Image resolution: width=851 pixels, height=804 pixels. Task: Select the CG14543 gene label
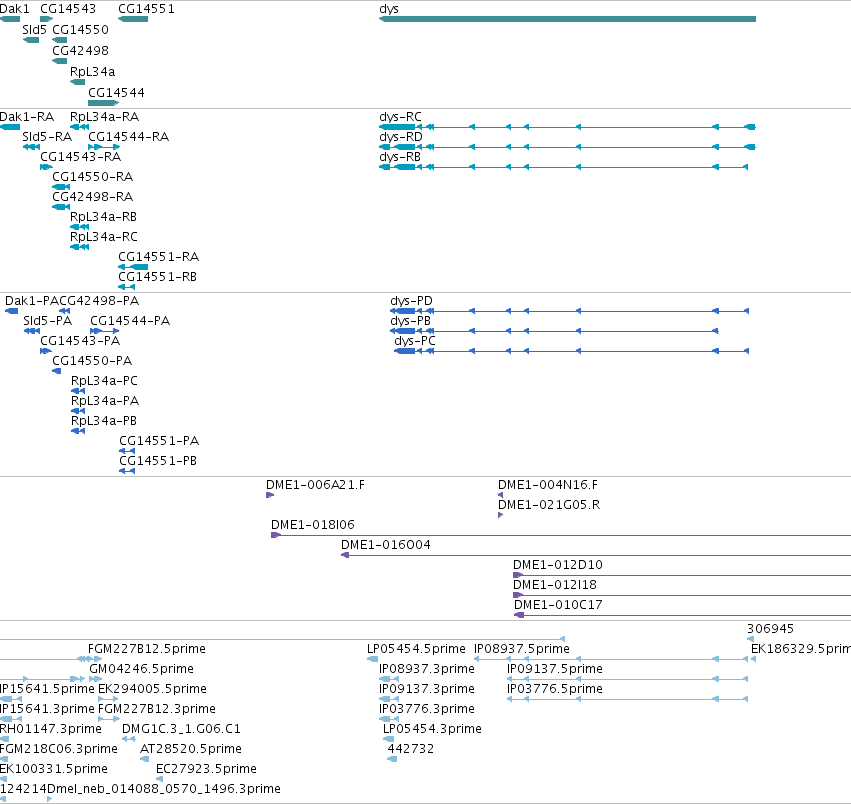[68, 9]
